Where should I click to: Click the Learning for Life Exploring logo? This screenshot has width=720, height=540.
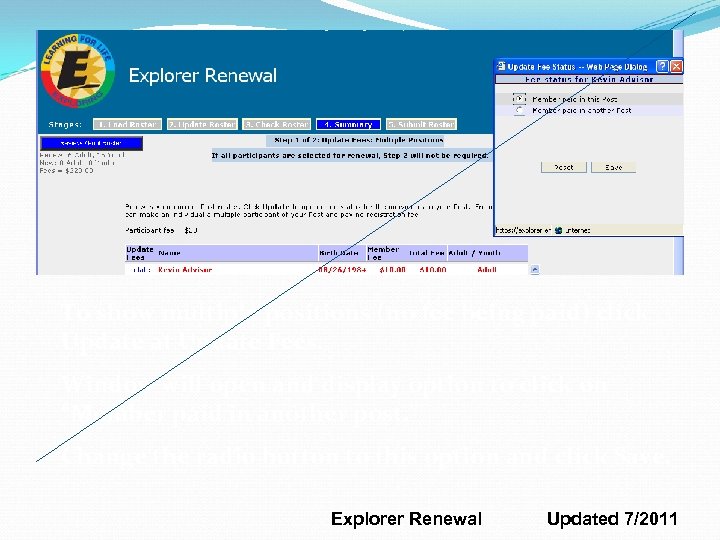pyautogui.click(x=78, y=70)
